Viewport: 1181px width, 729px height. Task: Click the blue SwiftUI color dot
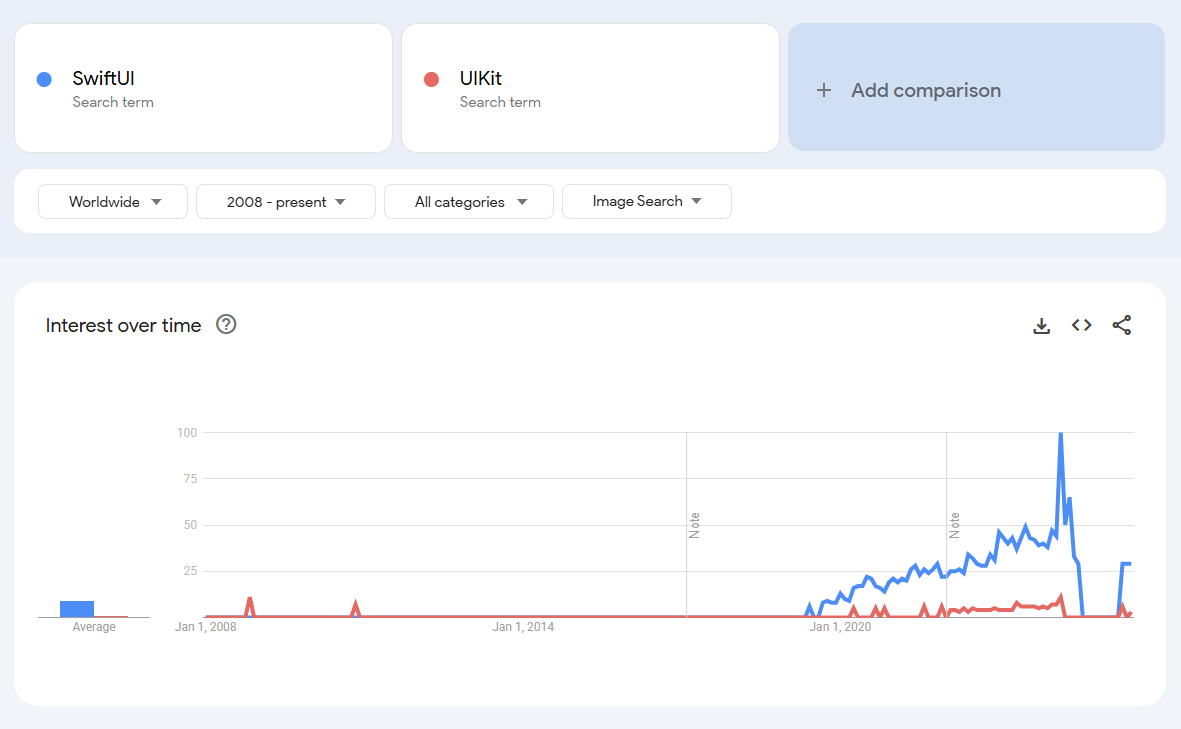(x=44, y=79)
